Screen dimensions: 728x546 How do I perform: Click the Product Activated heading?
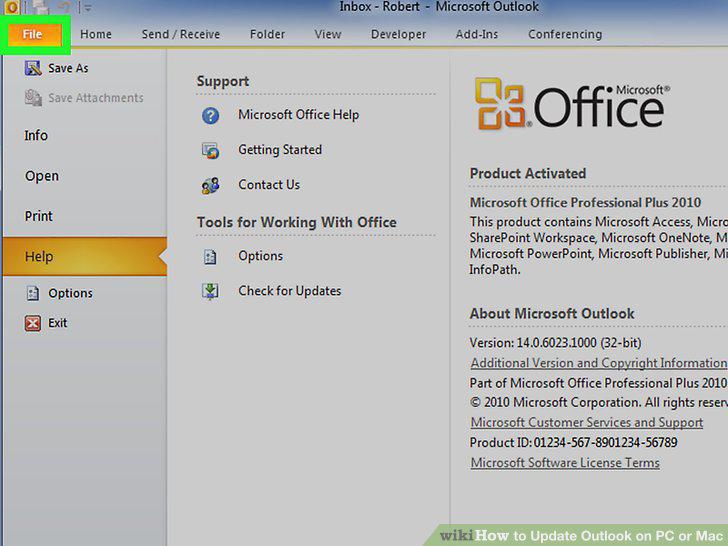point(528,174)
